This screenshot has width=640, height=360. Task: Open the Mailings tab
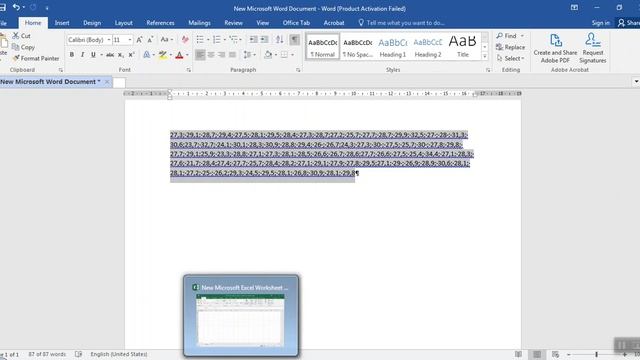[x=200, y=23]
